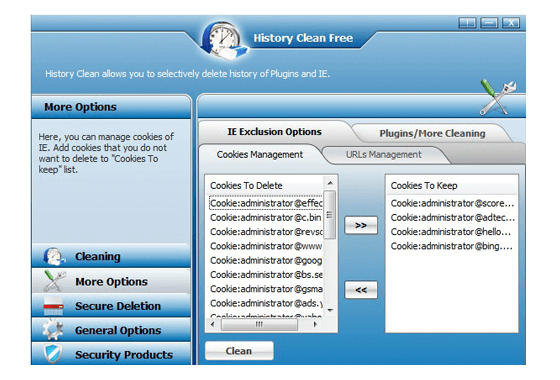The height and width of the screenshot is (380, 560).
Task: Select Cookie:administrator@revsc entry
Action: click(266, 231)
